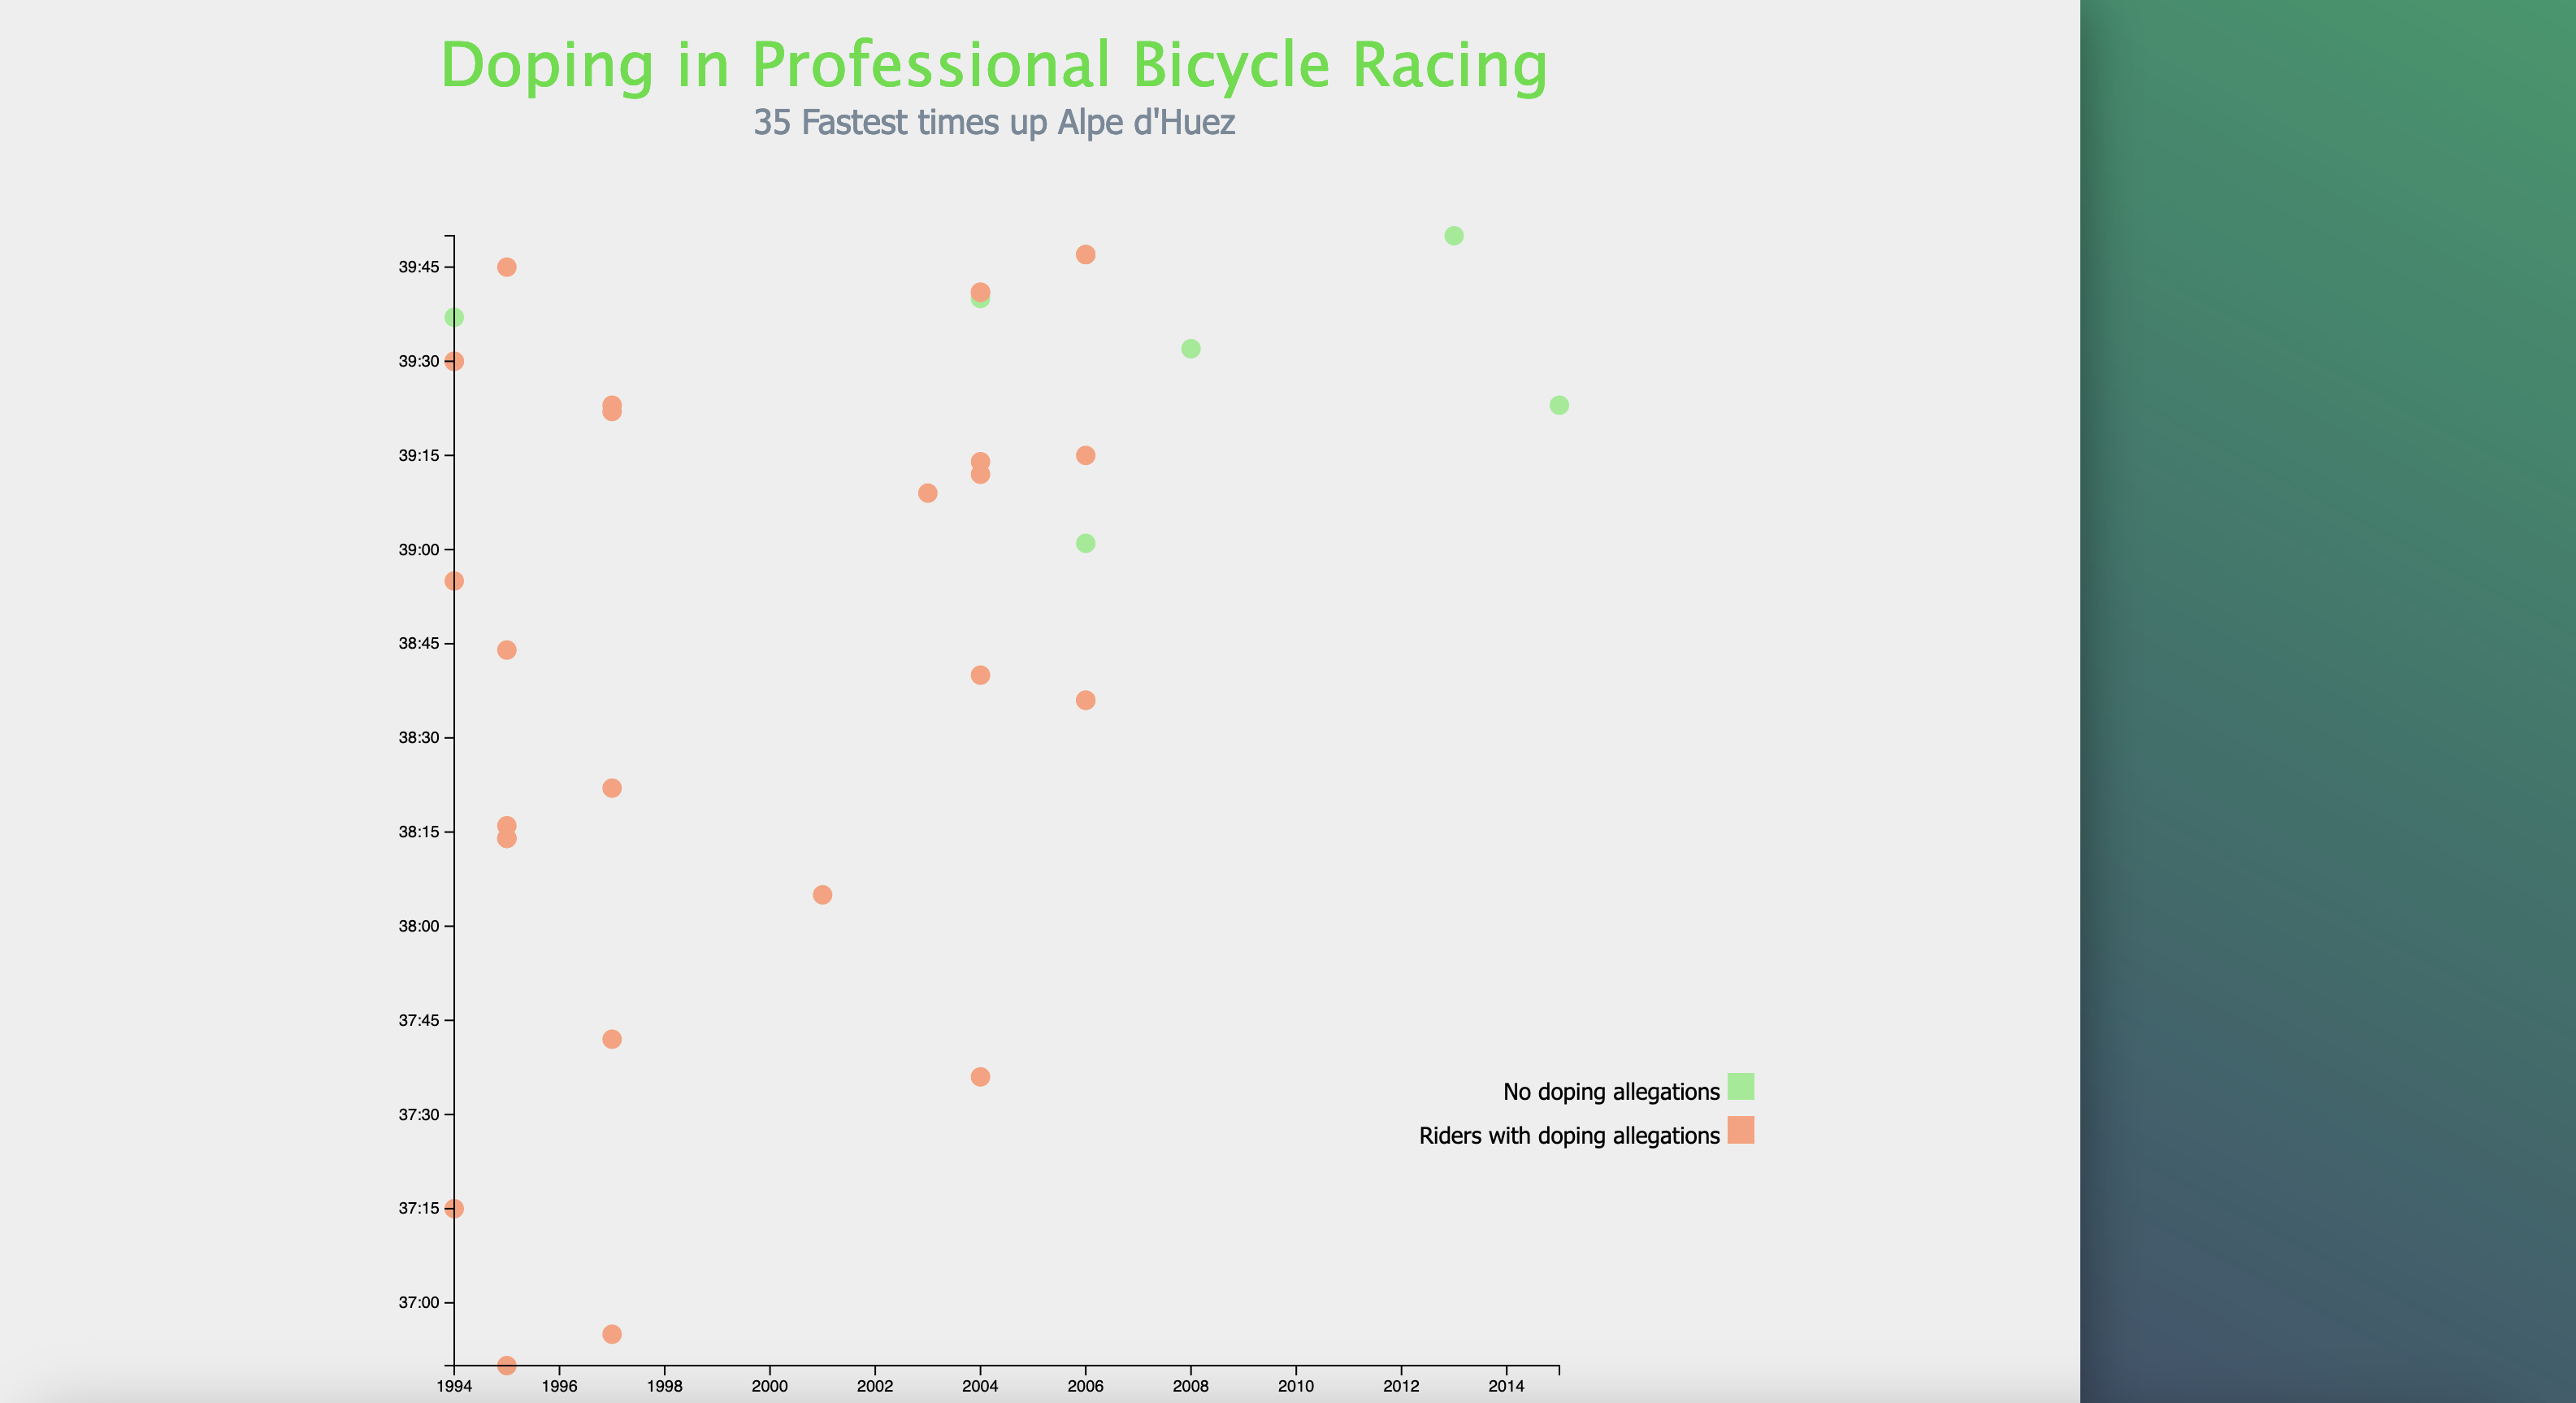Click the green legend swatch for No doping allegations
Viewport: 2576px width, 1403px height.
coord(1740,1086)
